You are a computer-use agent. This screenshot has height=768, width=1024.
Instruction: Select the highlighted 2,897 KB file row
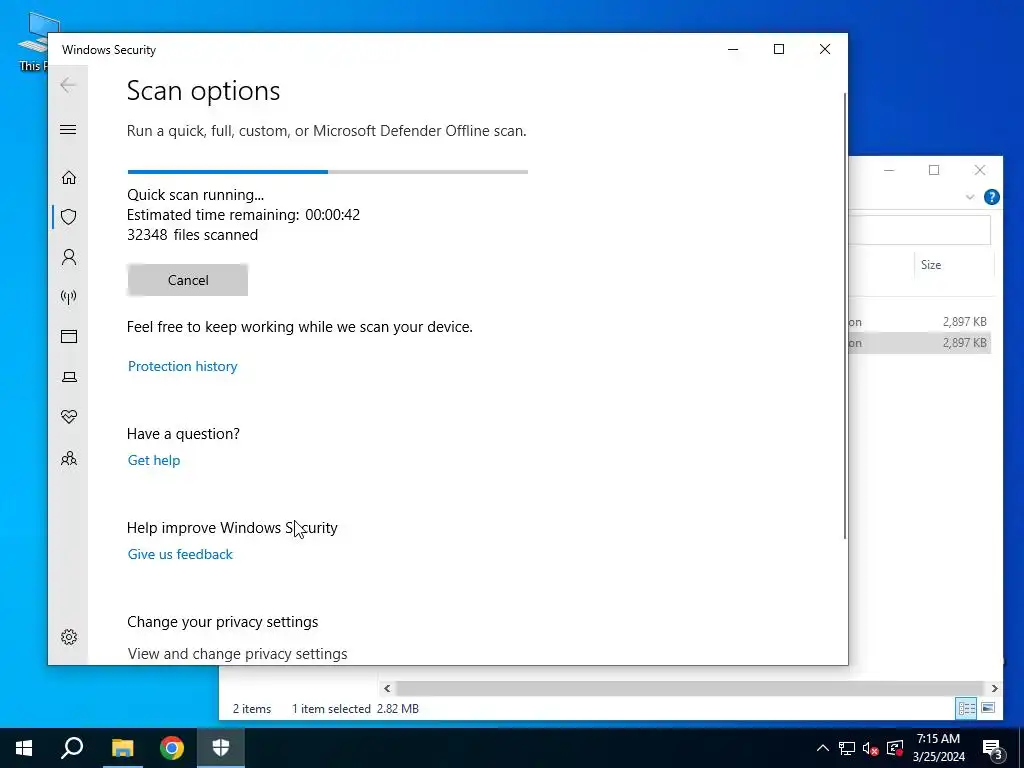(x=920, y=343)
